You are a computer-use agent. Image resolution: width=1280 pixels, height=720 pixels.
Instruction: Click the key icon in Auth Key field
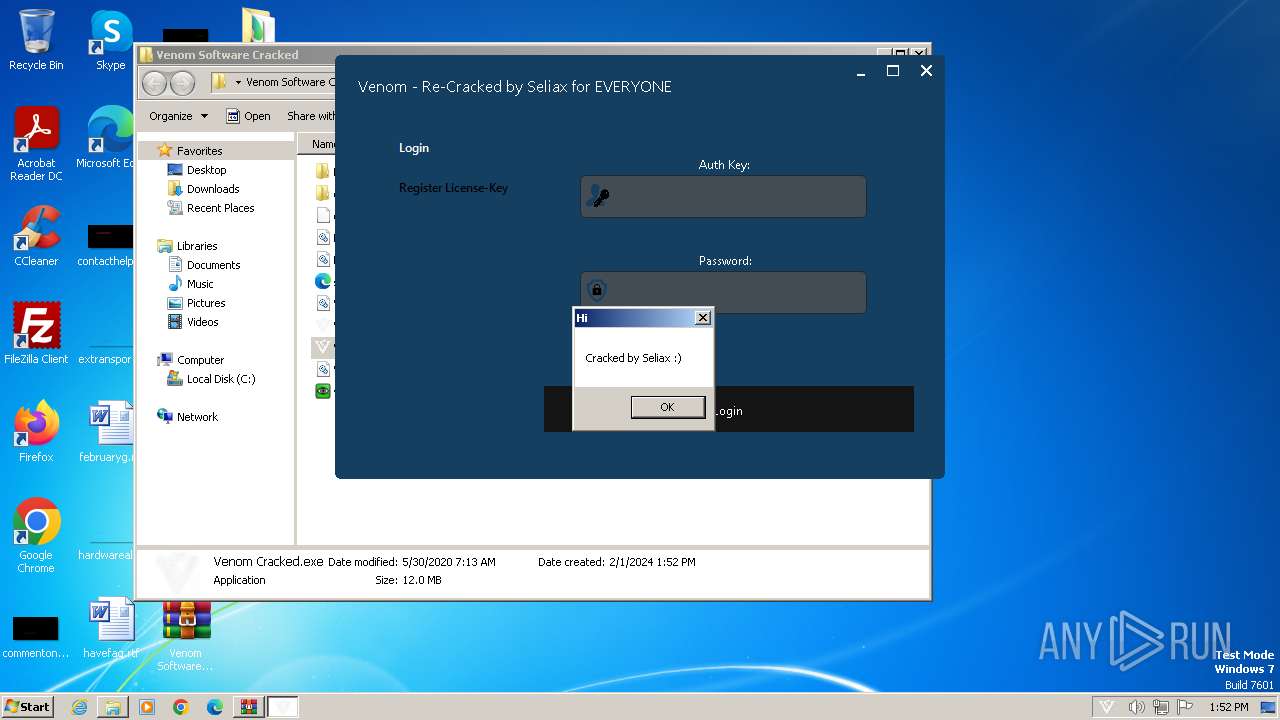pyautogui.click(x=598, y=196)
